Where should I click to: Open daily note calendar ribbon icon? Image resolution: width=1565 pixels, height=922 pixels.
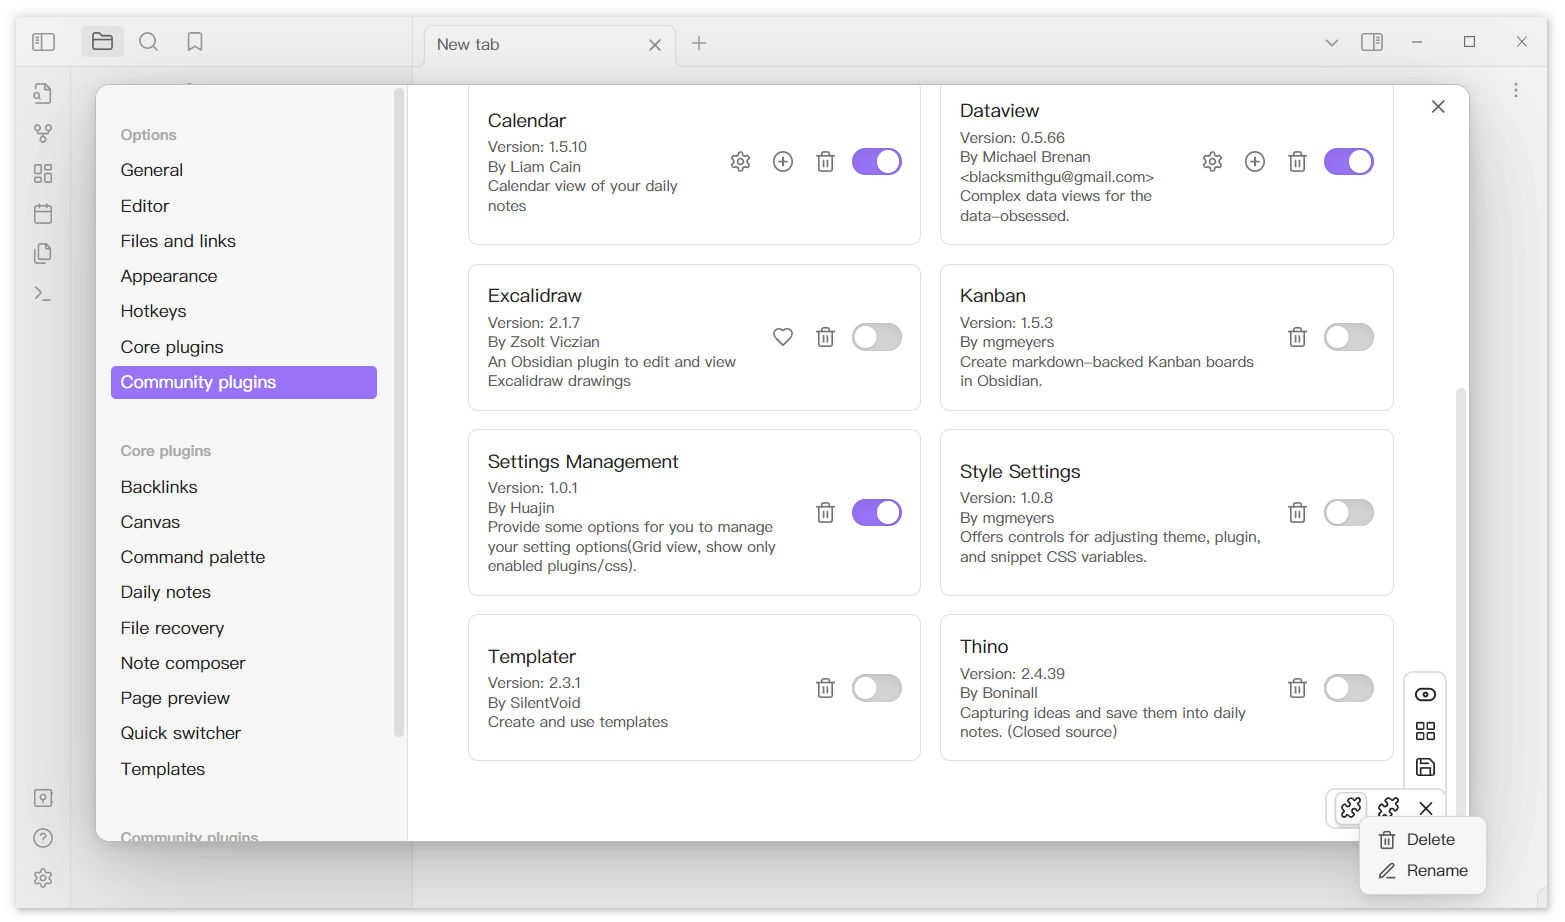click(43, 213)
